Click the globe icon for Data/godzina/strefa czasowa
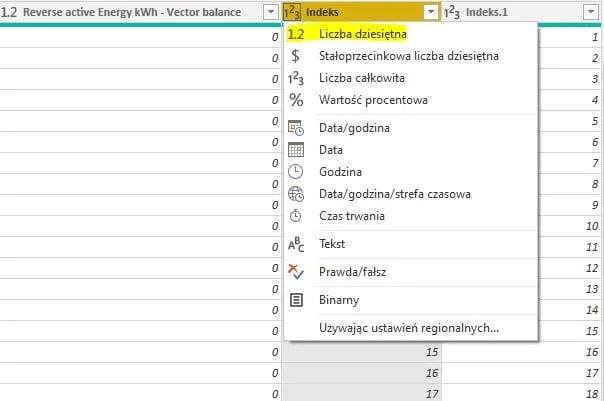 click(x=296, y=194)
